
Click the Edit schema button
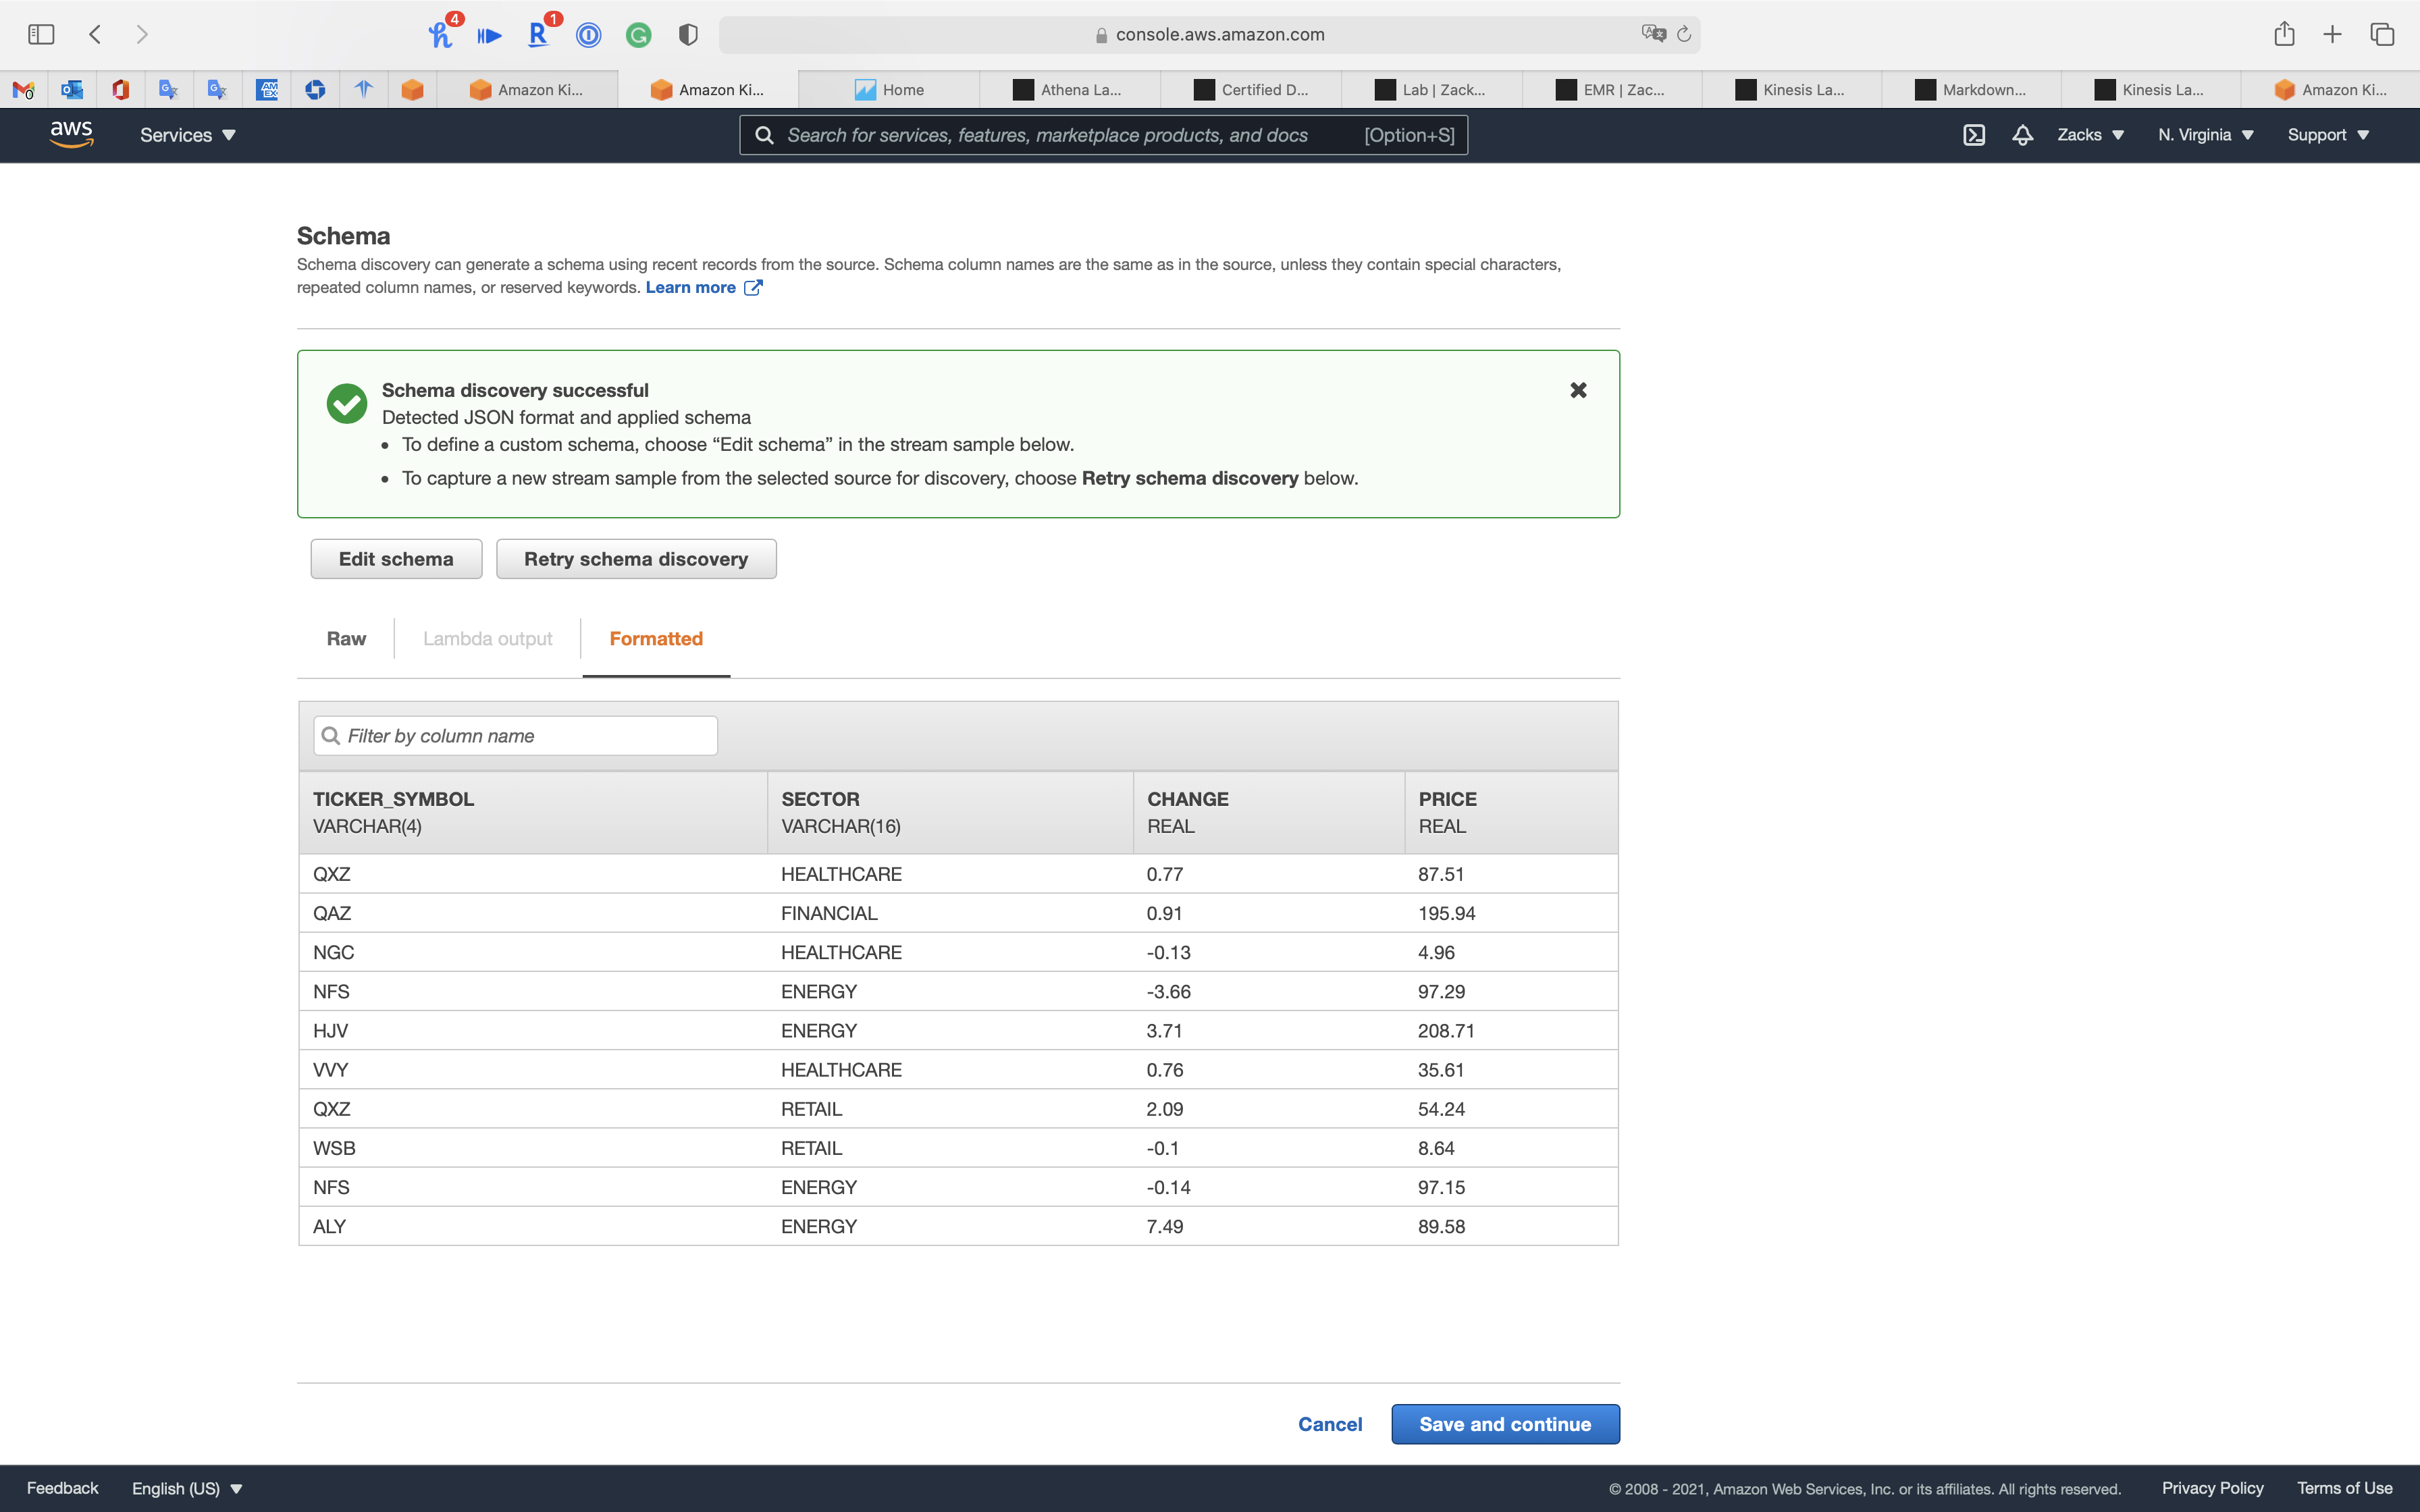coord(396,559)
